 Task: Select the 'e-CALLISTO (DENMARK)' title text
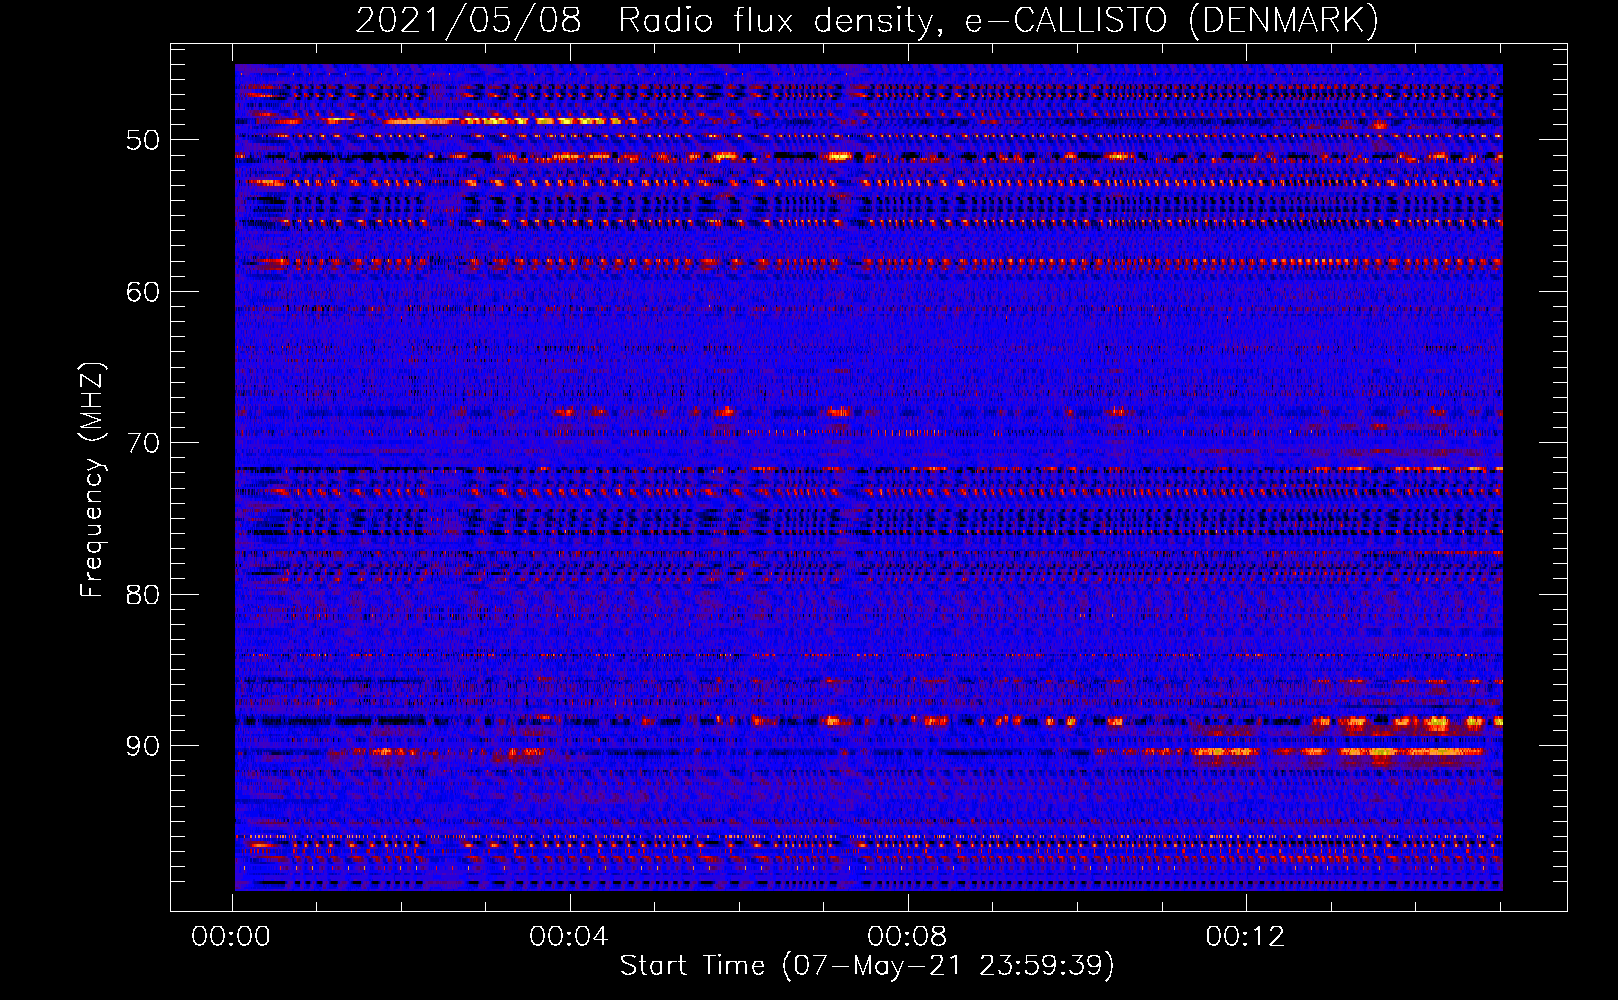[1172, 21]
